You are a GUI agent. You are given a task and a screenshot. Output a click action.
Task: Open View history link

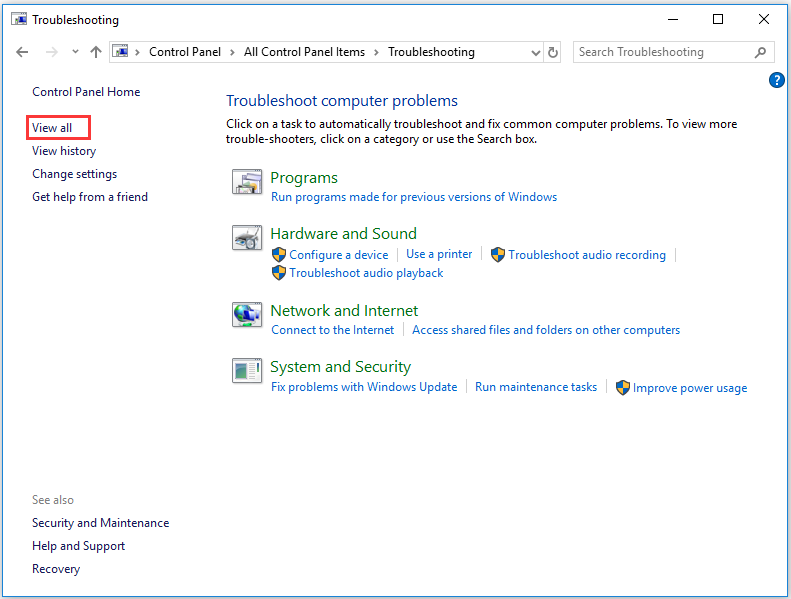click(x=64, y=151)
